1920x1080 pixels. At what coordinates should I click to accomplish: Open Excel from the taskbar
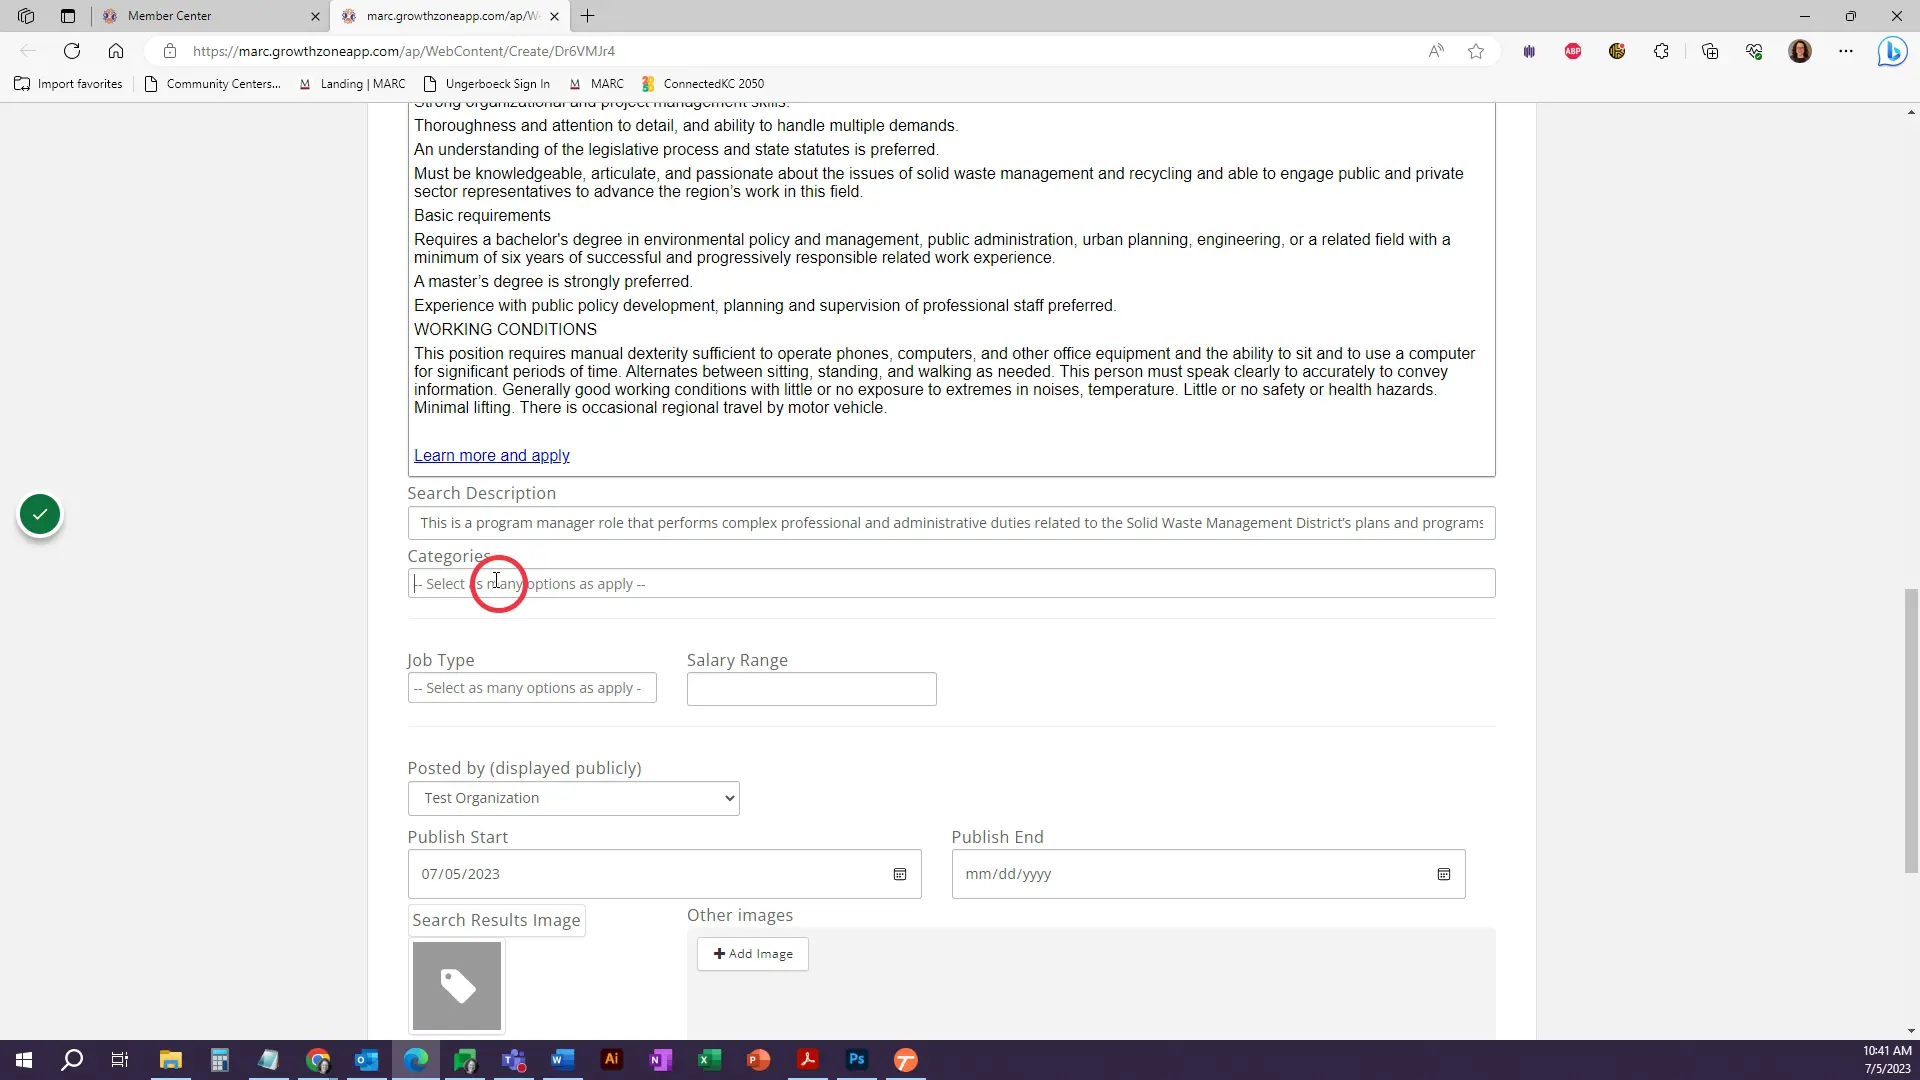710,1060
